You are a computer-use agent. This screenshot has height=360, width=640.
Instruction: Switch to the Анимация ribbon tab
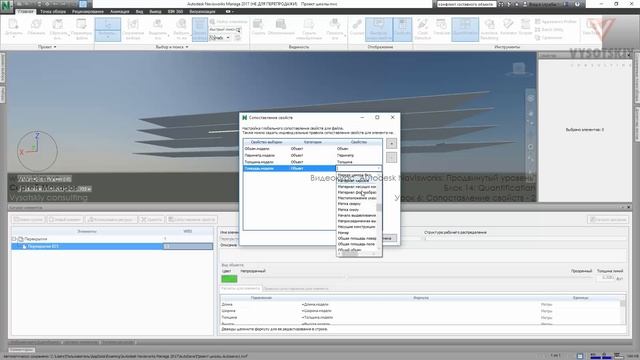click(x=120, y=11)
